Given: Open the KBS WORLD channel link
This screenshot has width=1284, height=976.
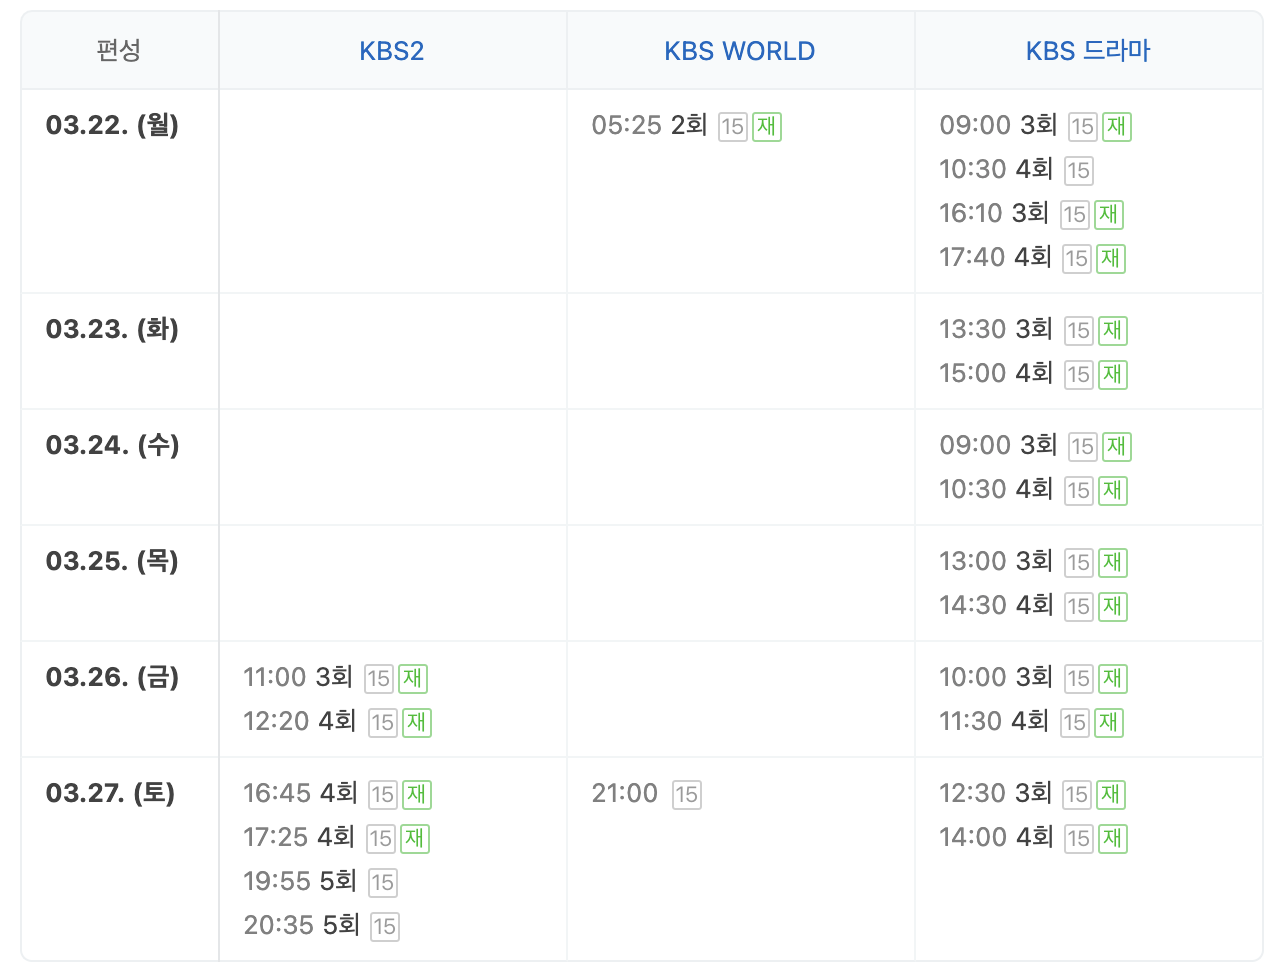Looking at the screenshot, I should (740, 51).
